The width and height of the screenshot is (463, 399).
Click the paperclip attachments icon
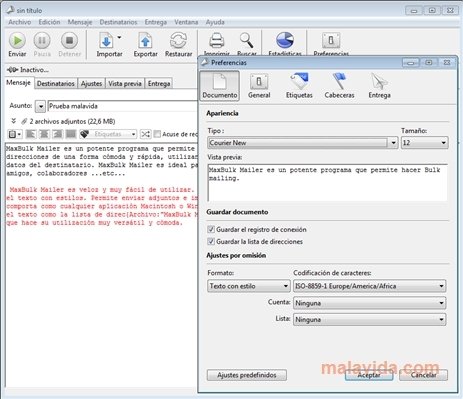(24, 121)
